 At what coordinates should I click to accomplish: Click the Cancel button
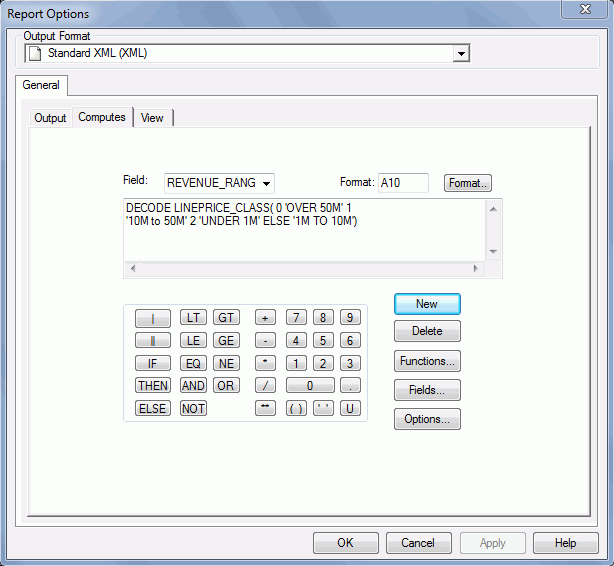coord(419,543)
